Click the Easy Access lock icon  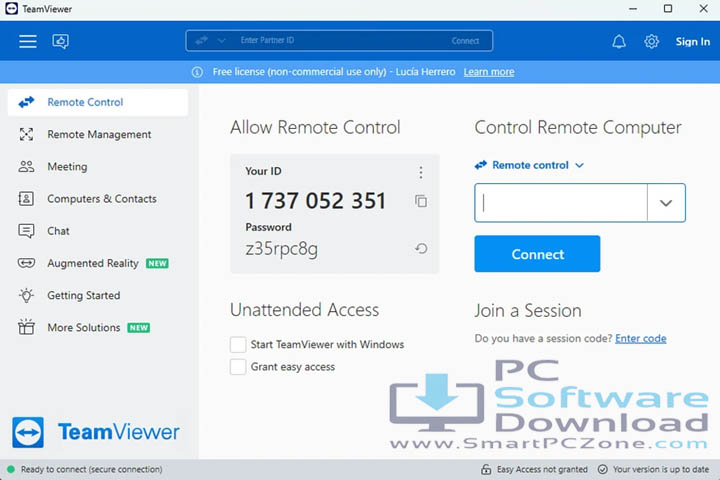coord(486,469)
